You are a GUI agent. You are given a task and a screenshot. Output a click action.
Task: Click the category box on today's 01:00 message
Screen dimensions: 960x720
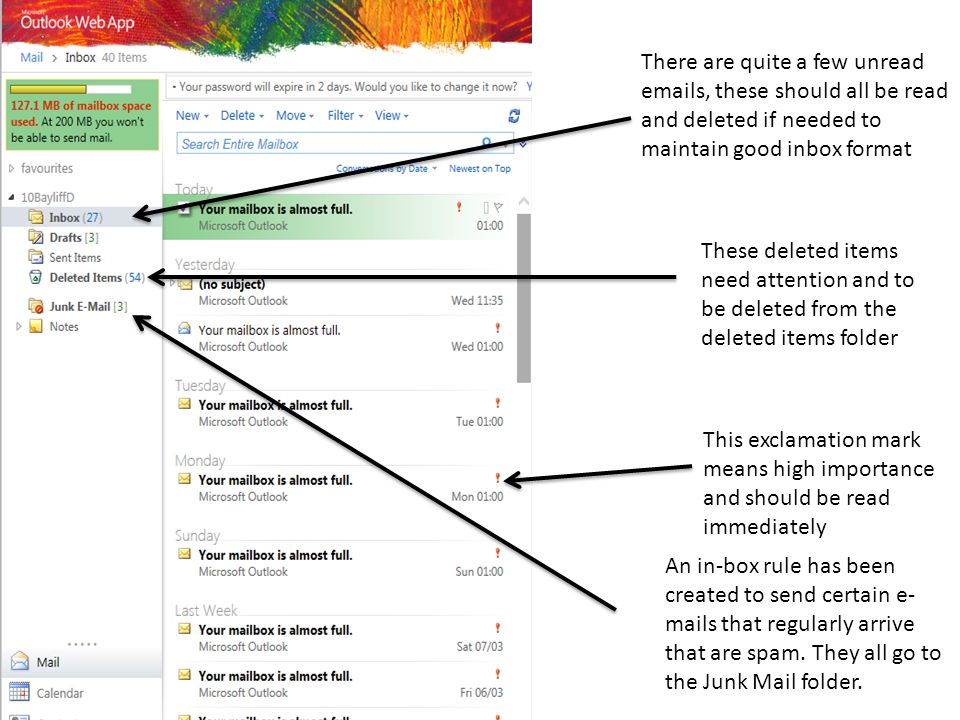pos(486,208)
